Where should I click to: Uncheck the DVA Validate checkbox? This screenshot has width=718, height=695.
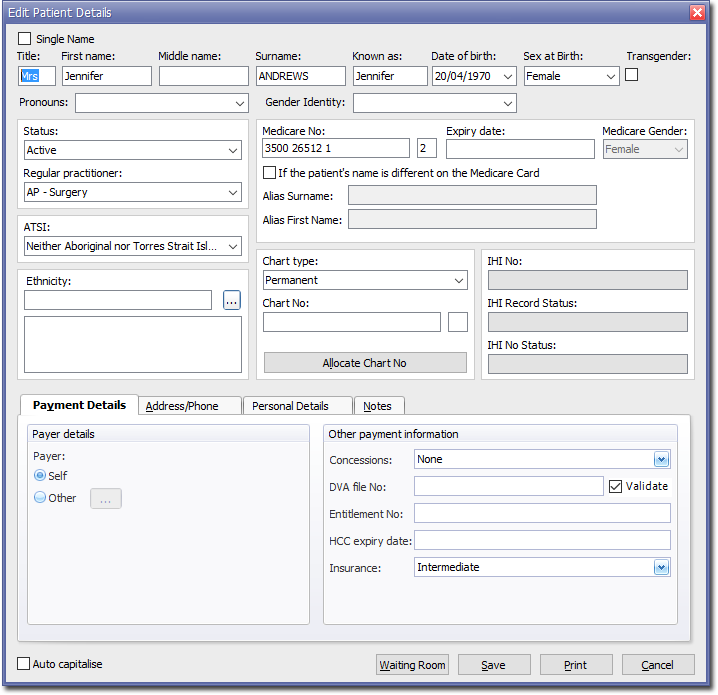[x=616, y=486]
